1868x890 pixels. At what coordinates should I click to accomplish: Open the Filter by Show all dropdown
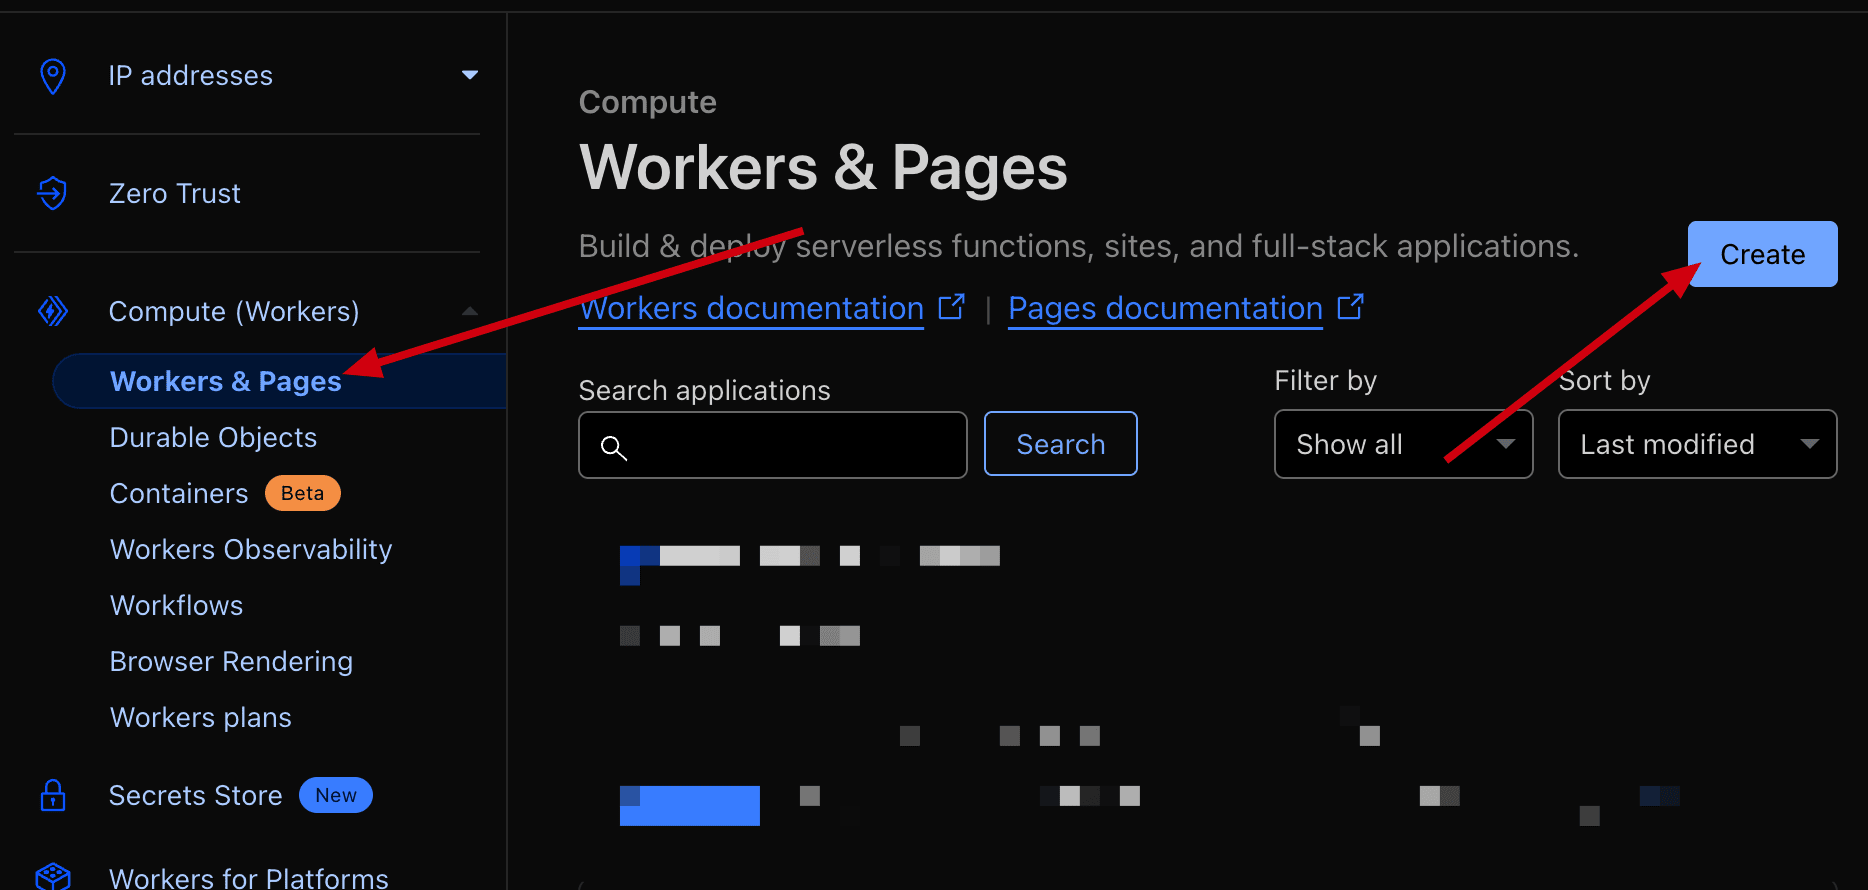1403,444
